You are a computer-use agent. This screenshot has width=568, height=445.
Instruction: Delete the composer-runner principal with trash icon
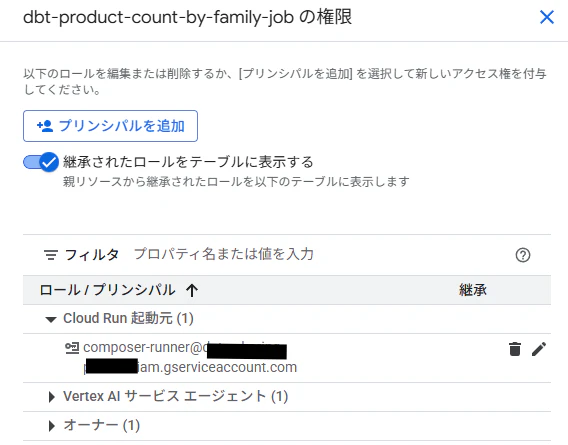coord(515,349)
